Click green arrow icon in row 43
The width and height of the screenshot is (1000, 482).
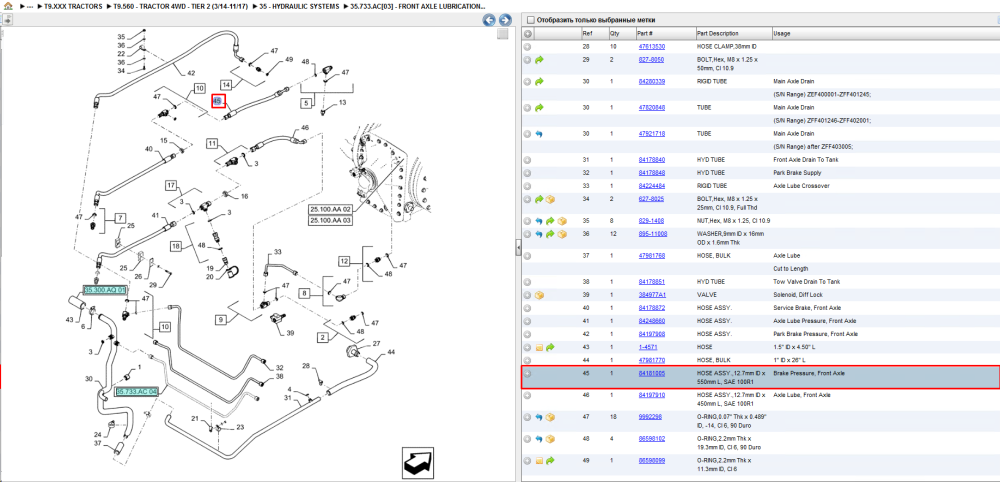point(550,347)
